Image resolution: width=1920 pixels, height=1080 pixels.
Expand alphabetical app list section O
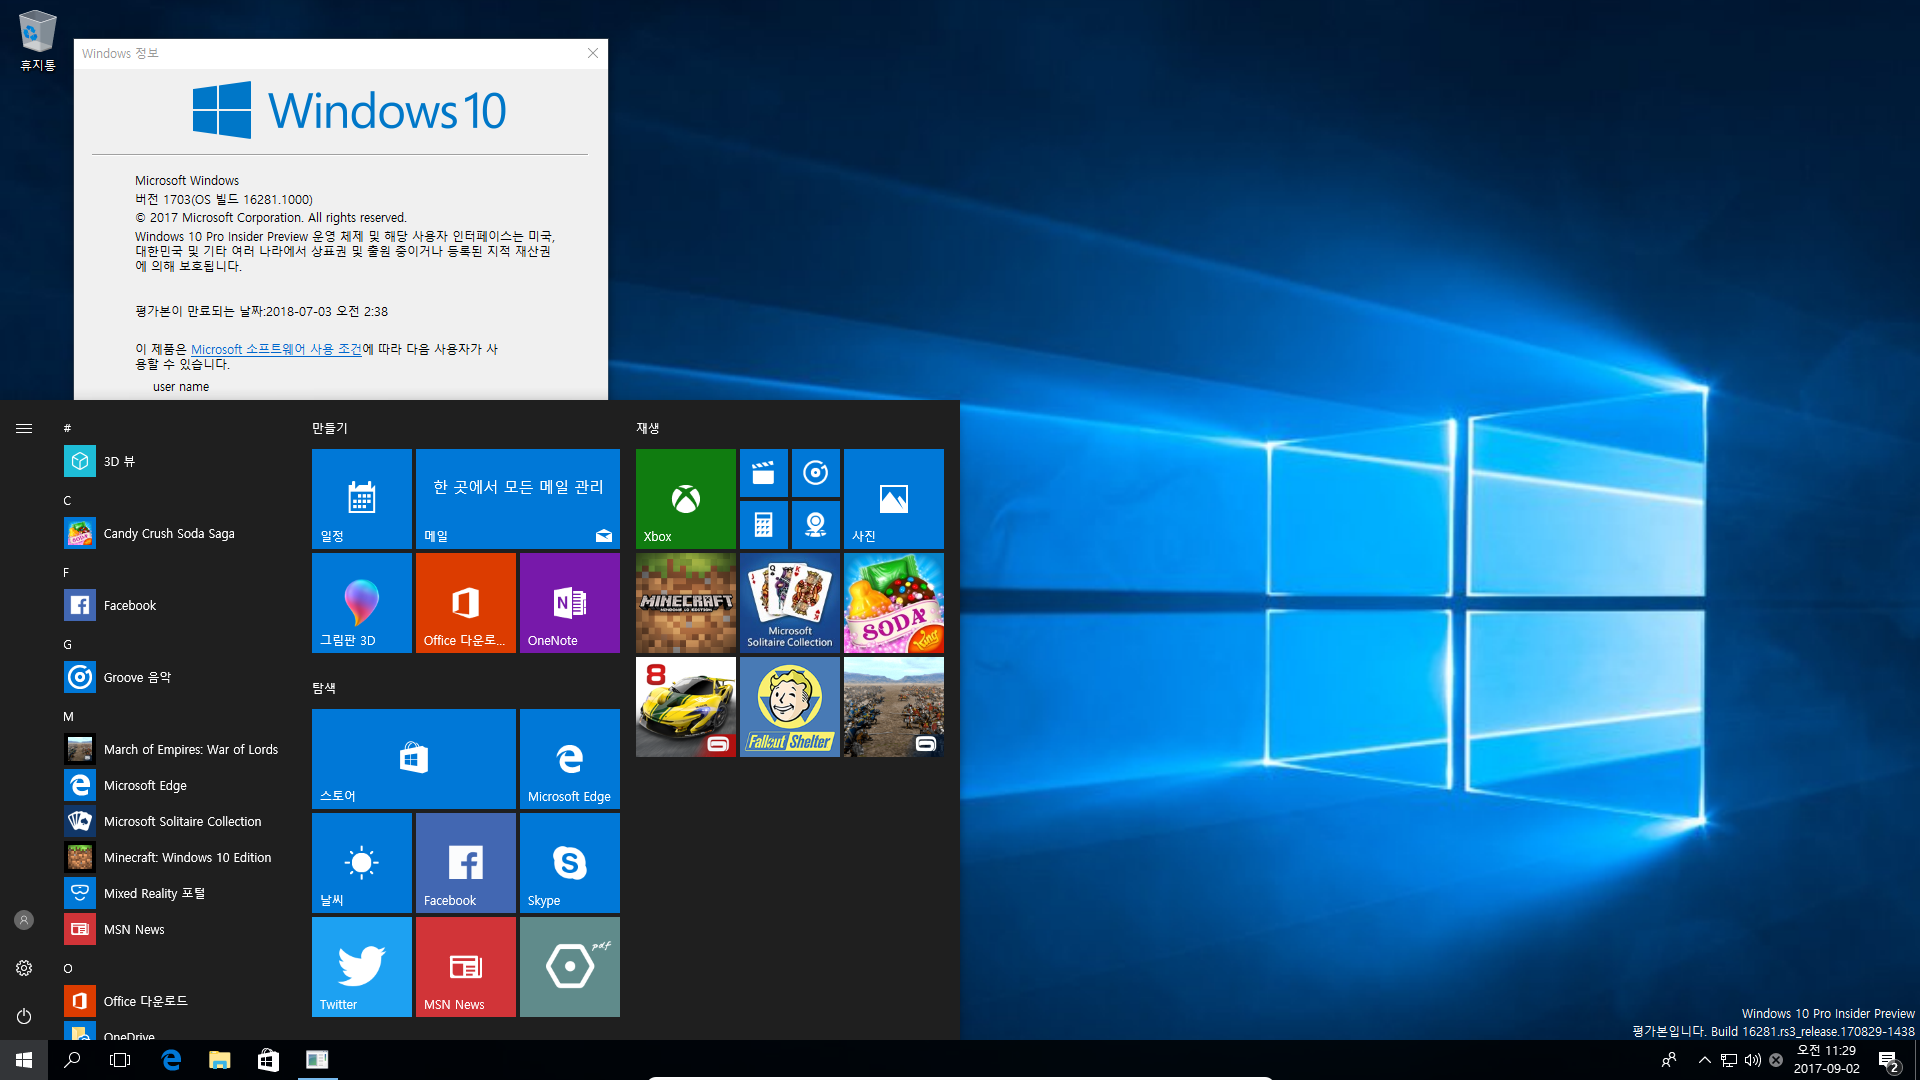(x=67, y=967)
